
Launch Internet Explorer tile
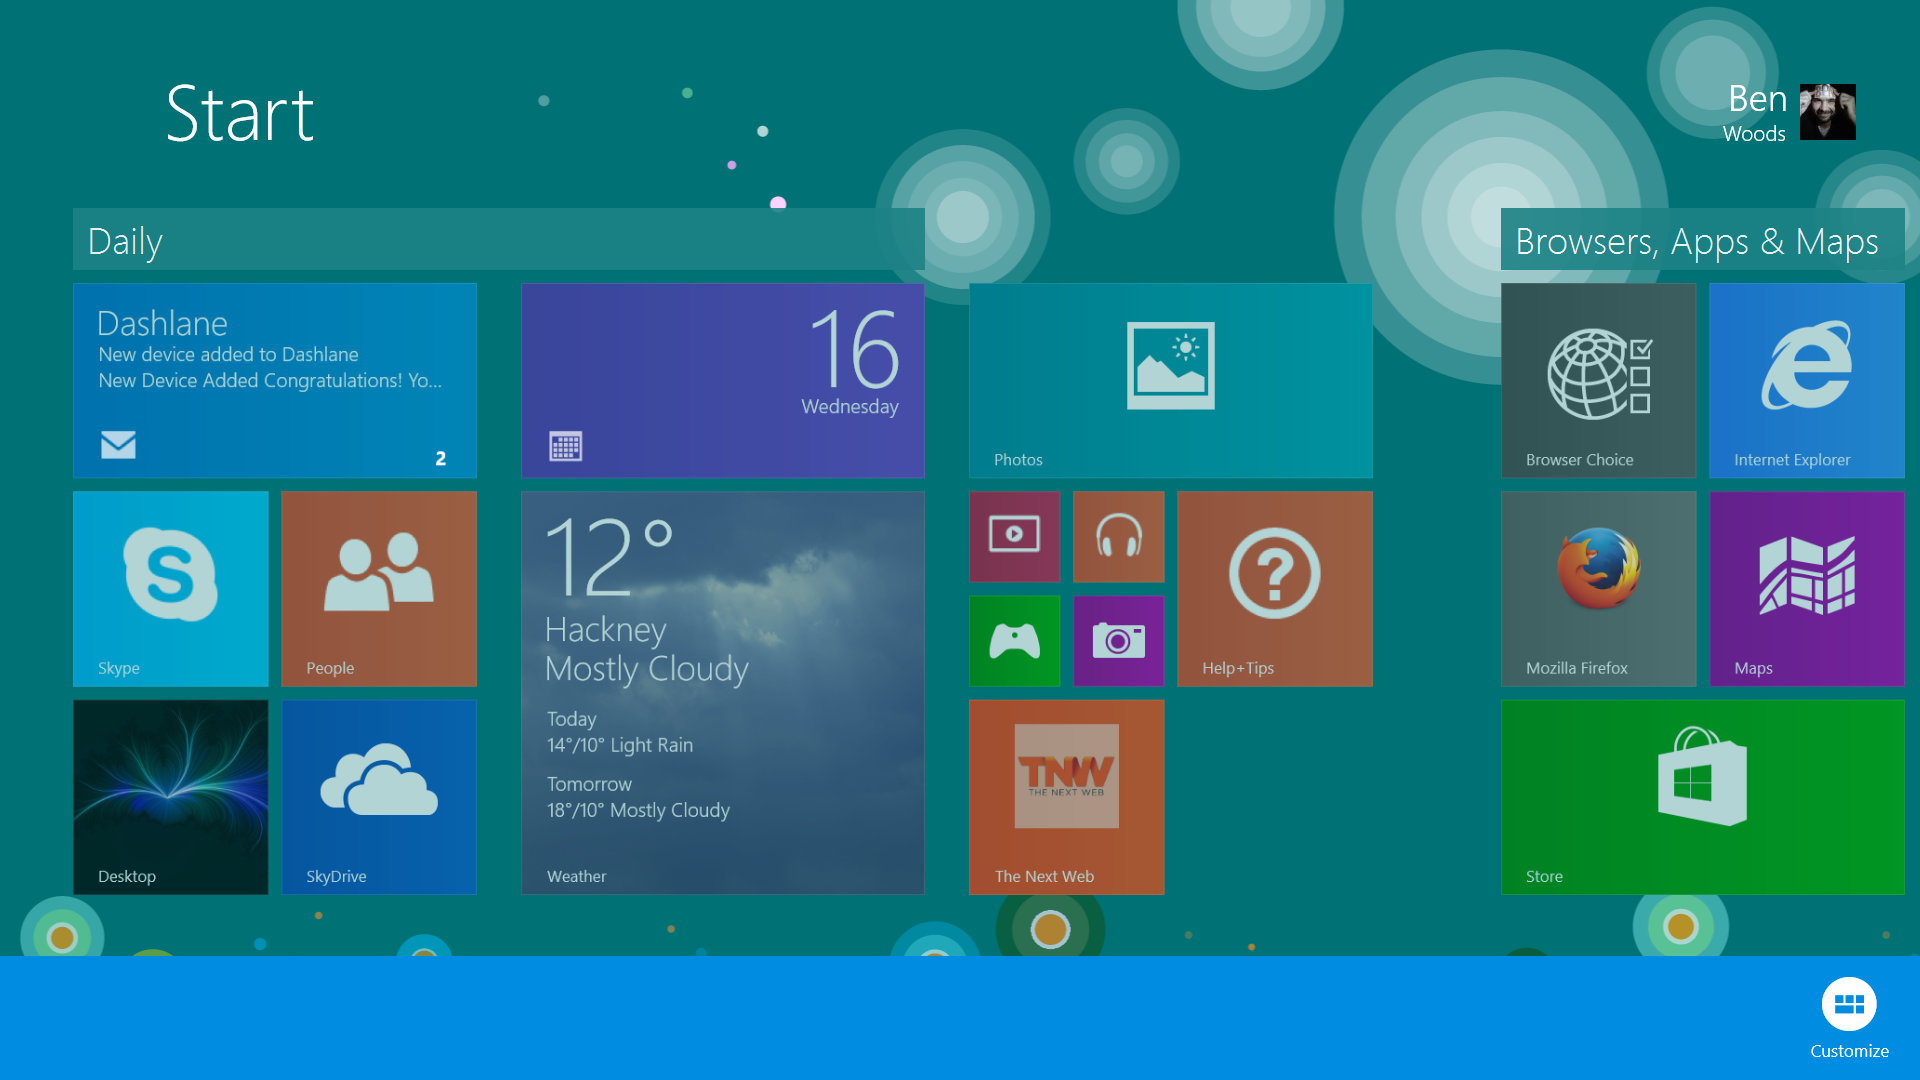click(1807, 380)
